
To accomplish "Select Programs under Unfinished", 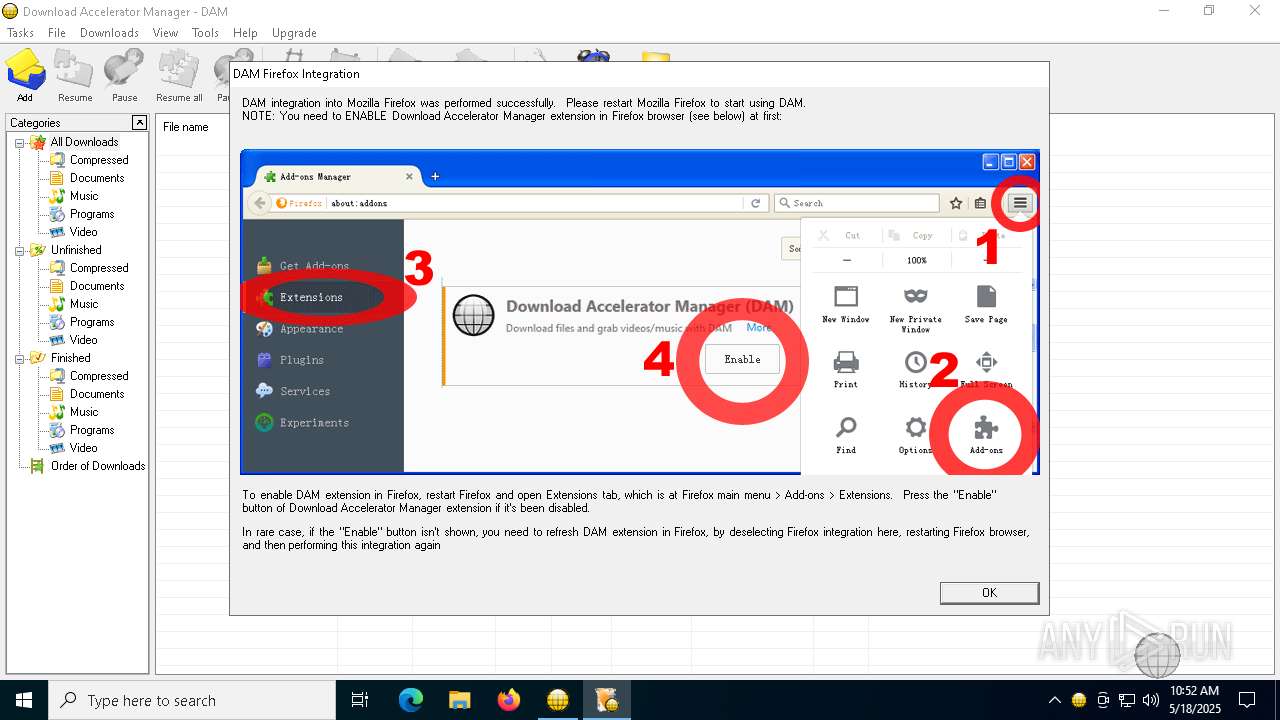I will click(x=92, y=322).
